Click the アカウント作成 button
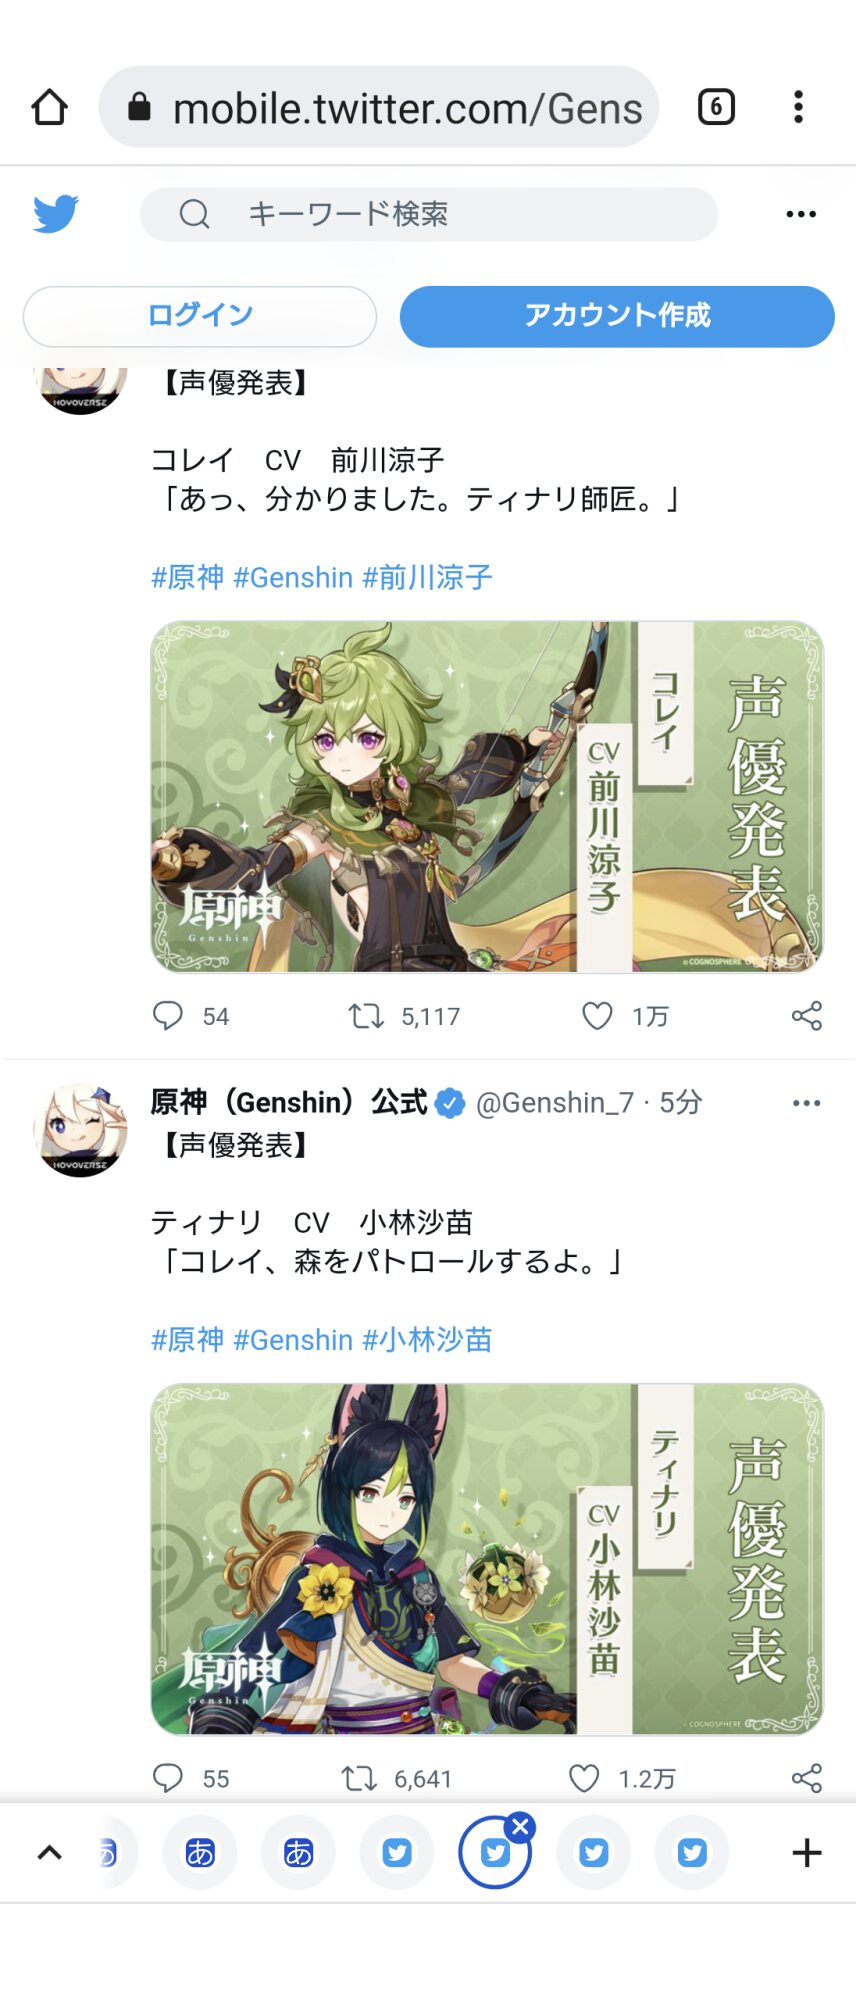 pos(617,316)
